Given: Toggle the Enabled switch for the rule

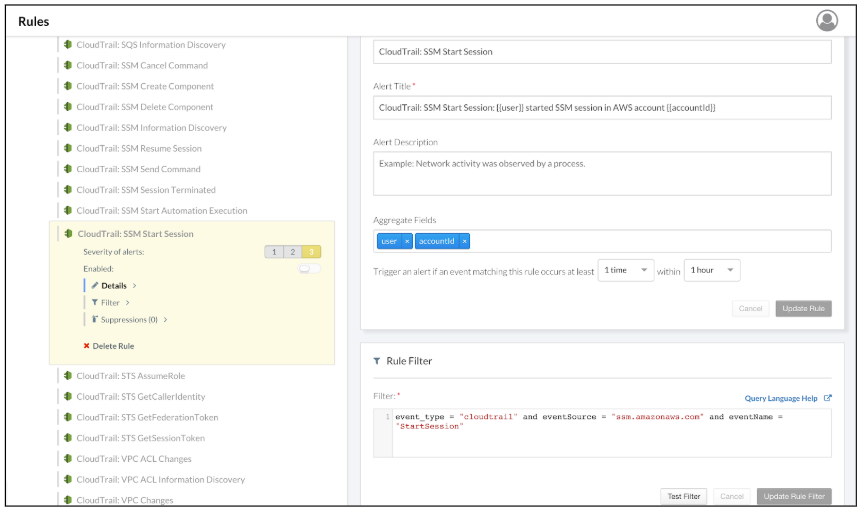Looking at the screenshot, I should [309, 269].
